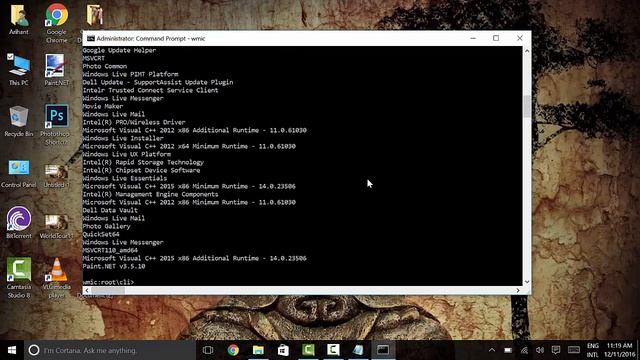The width and height of the screenshot is (640, 360).
Task: Click the scroll left arrow in Command Prompt
Action: [87, 290]
